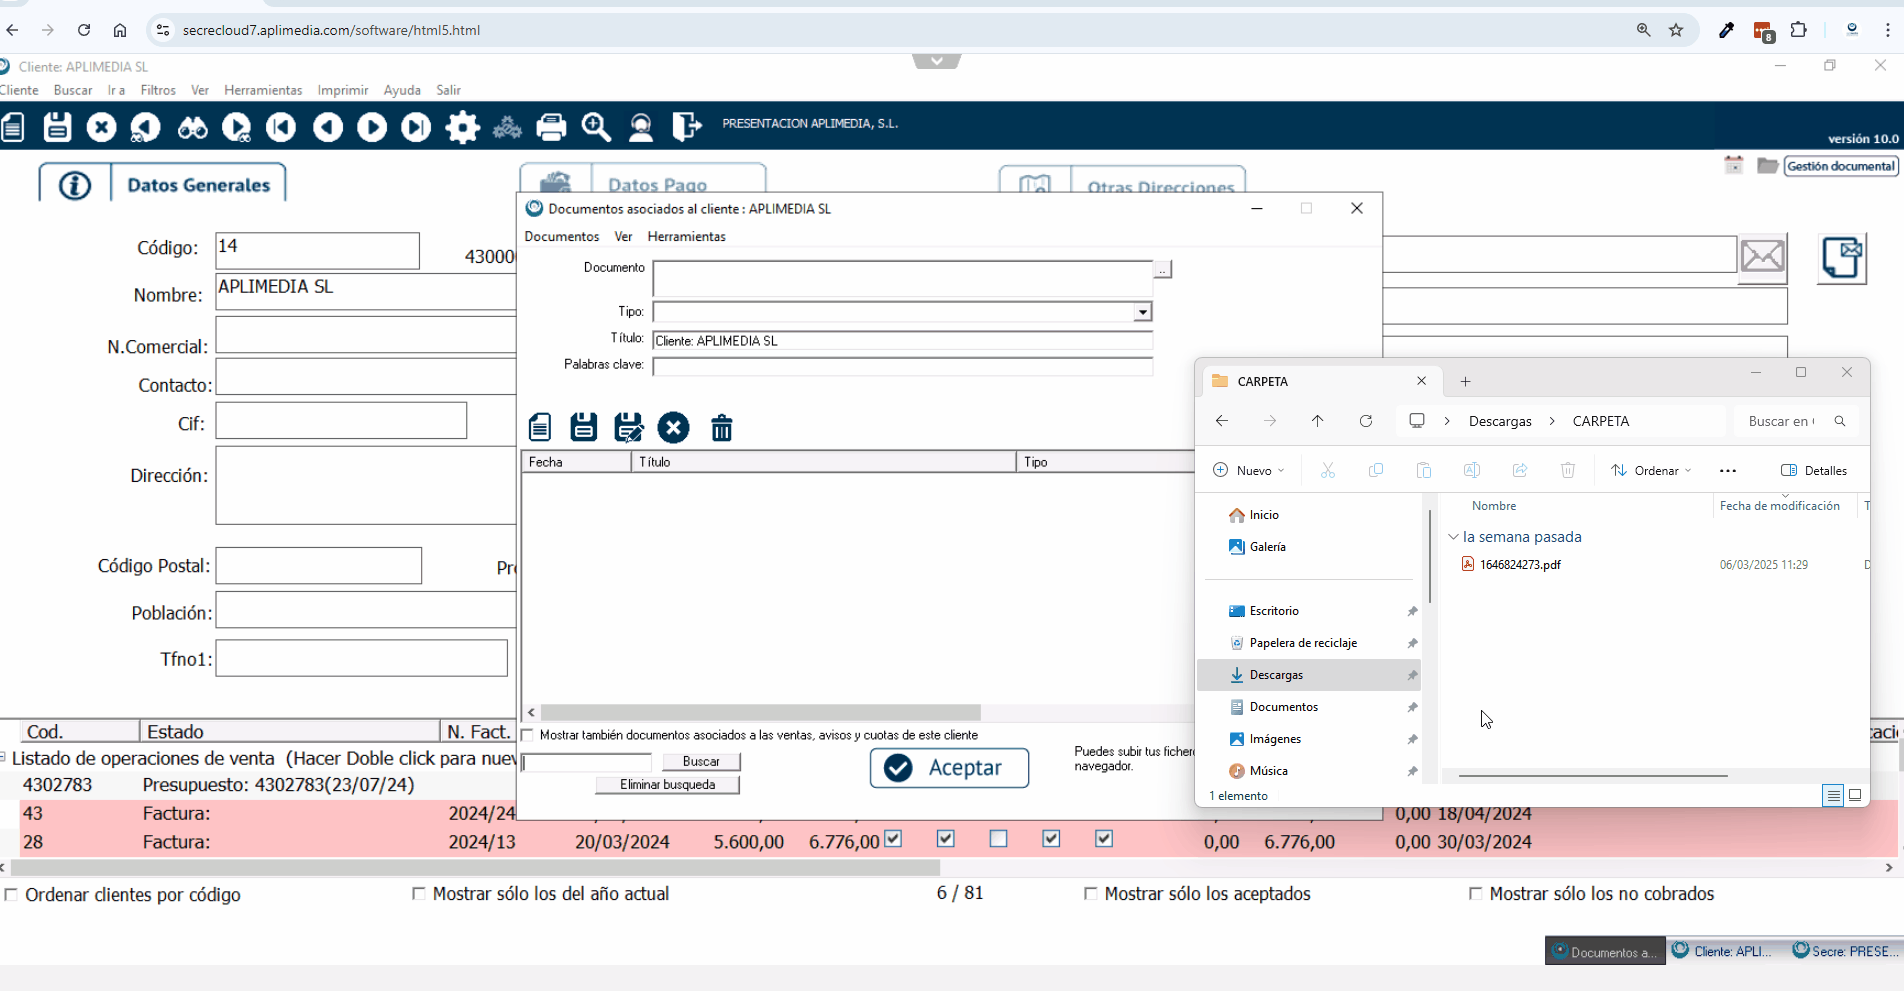The width and height of the screenshot is (1904, 991).
Task: Open the Filtros menu
Action: point(158,90)
